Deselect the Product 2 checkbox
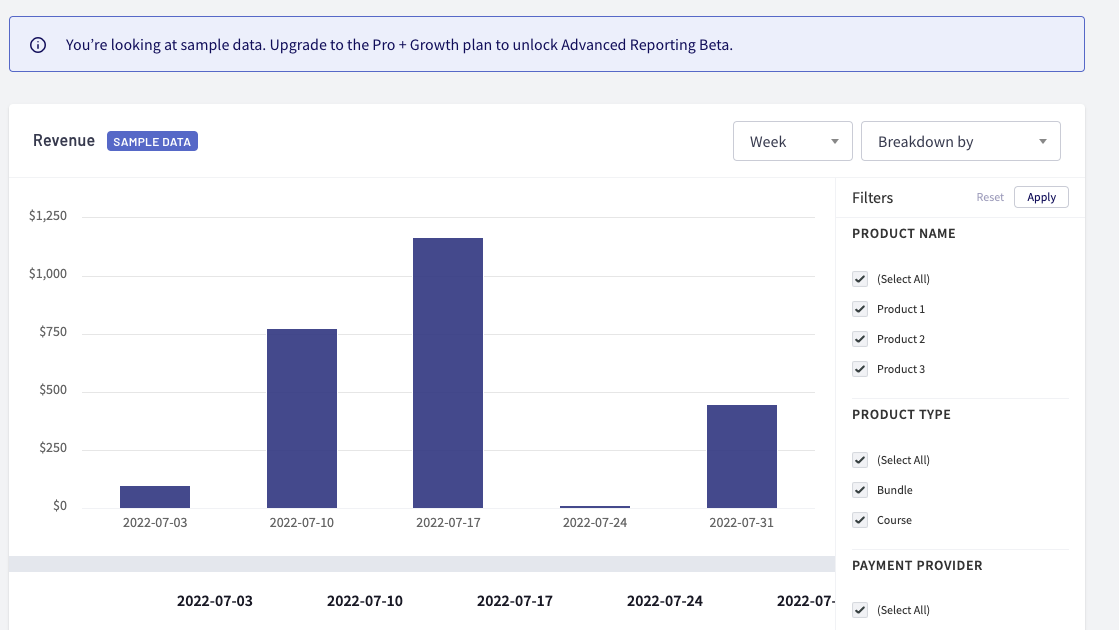Image resolution: width=1119 pixels, height=630 pixels. point(860,339)
